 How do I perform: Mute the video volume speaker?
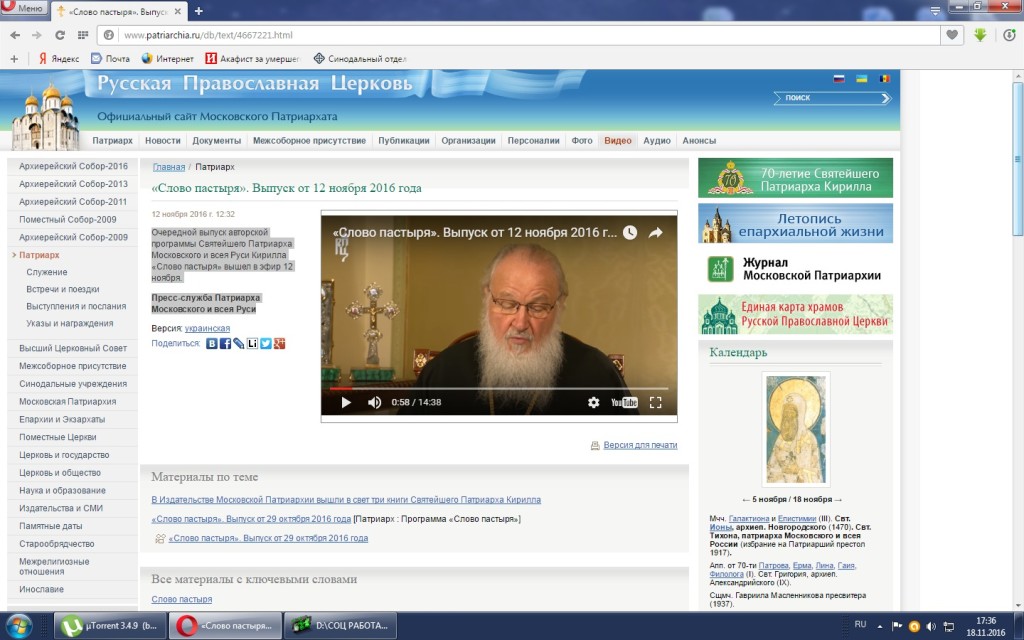[374, 402]
